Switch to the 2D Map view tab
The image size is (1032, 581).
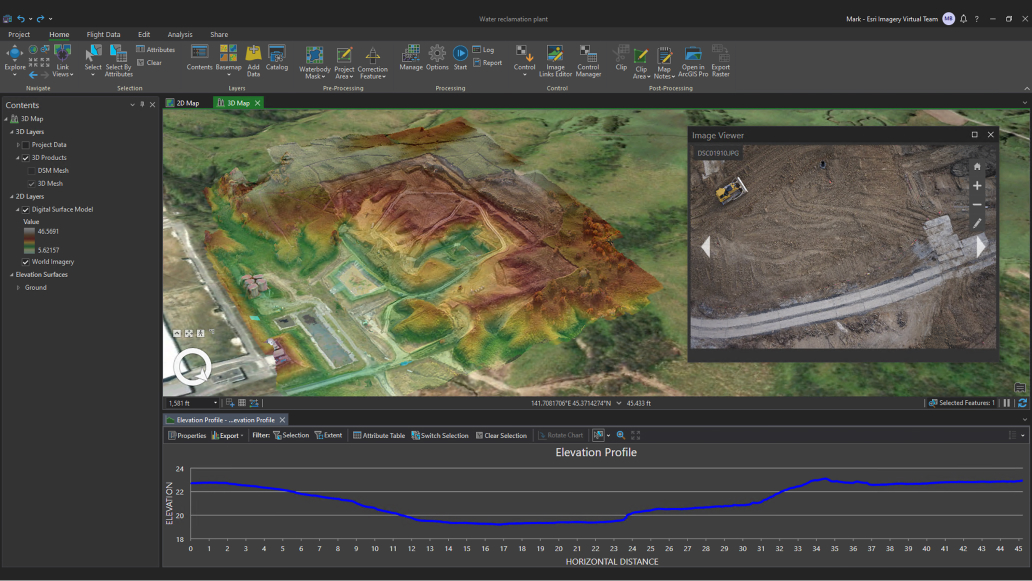(x=187, y=103)
